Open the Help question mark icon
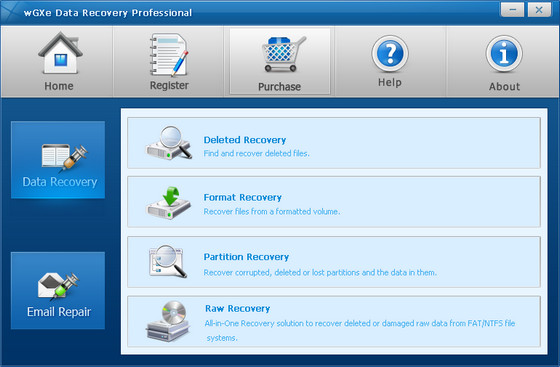The height and width of the screenshot is (367, 560). 390,54
